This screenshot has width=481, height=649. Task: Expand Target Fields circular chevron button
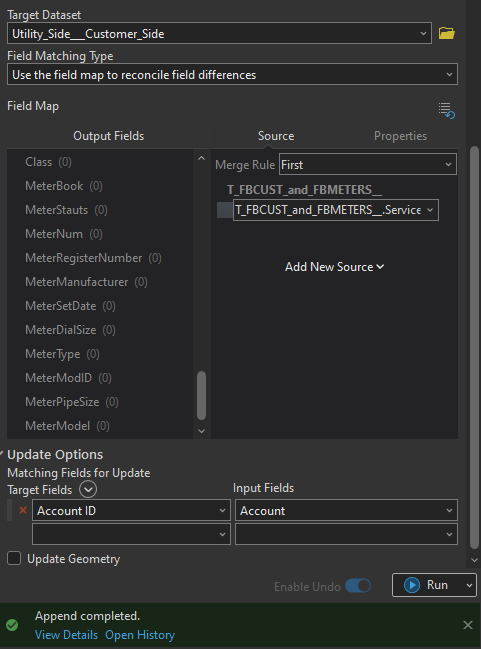[88, 489]
